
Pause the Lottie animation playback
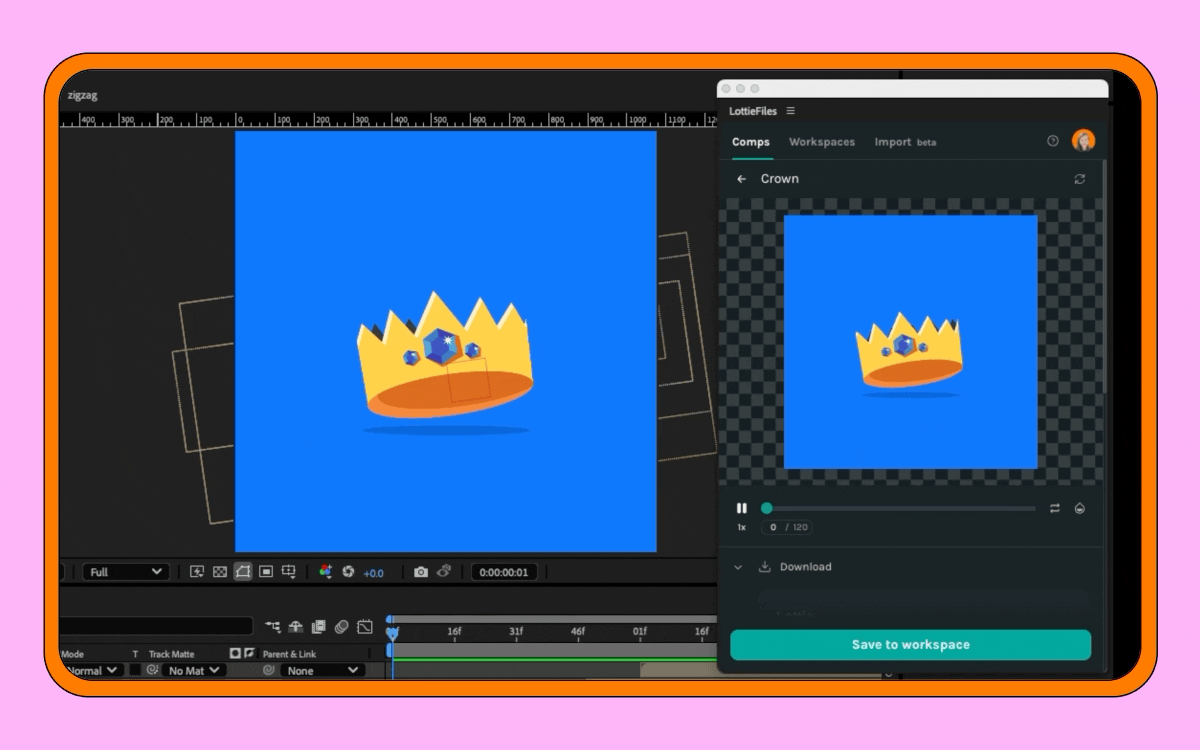741,508
